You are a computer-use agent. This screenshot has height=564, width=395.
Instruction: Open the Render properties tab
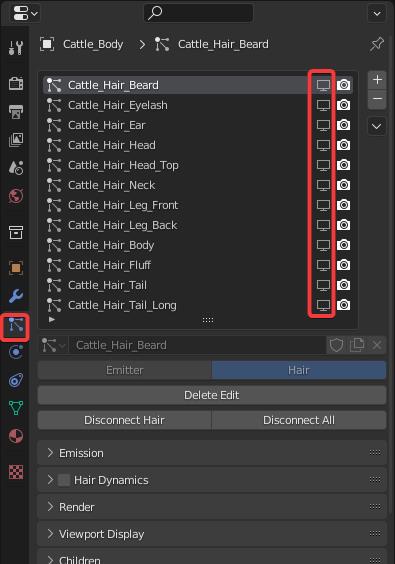coord(16,83)
